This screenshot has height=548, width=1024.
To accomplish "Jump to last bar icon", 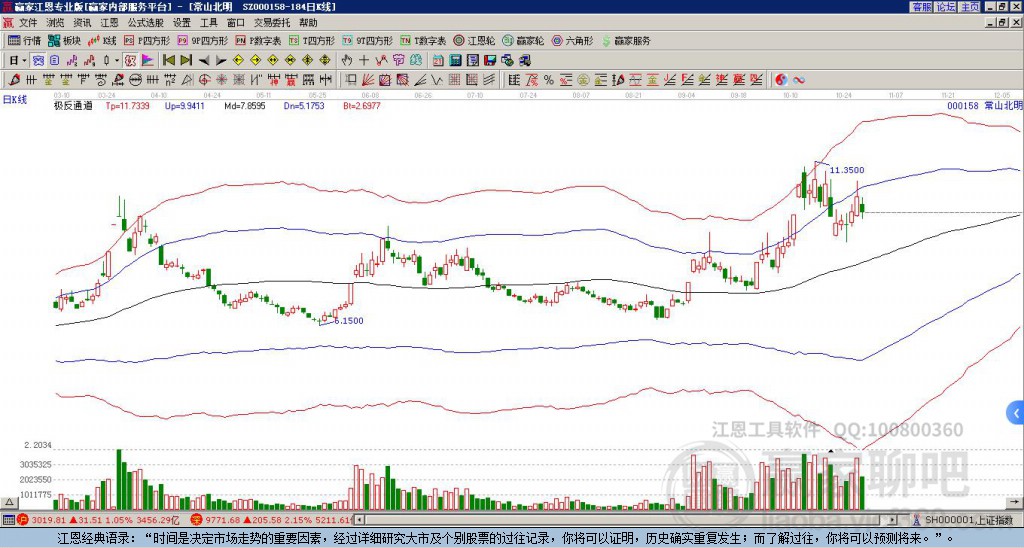I will (186, 61).
